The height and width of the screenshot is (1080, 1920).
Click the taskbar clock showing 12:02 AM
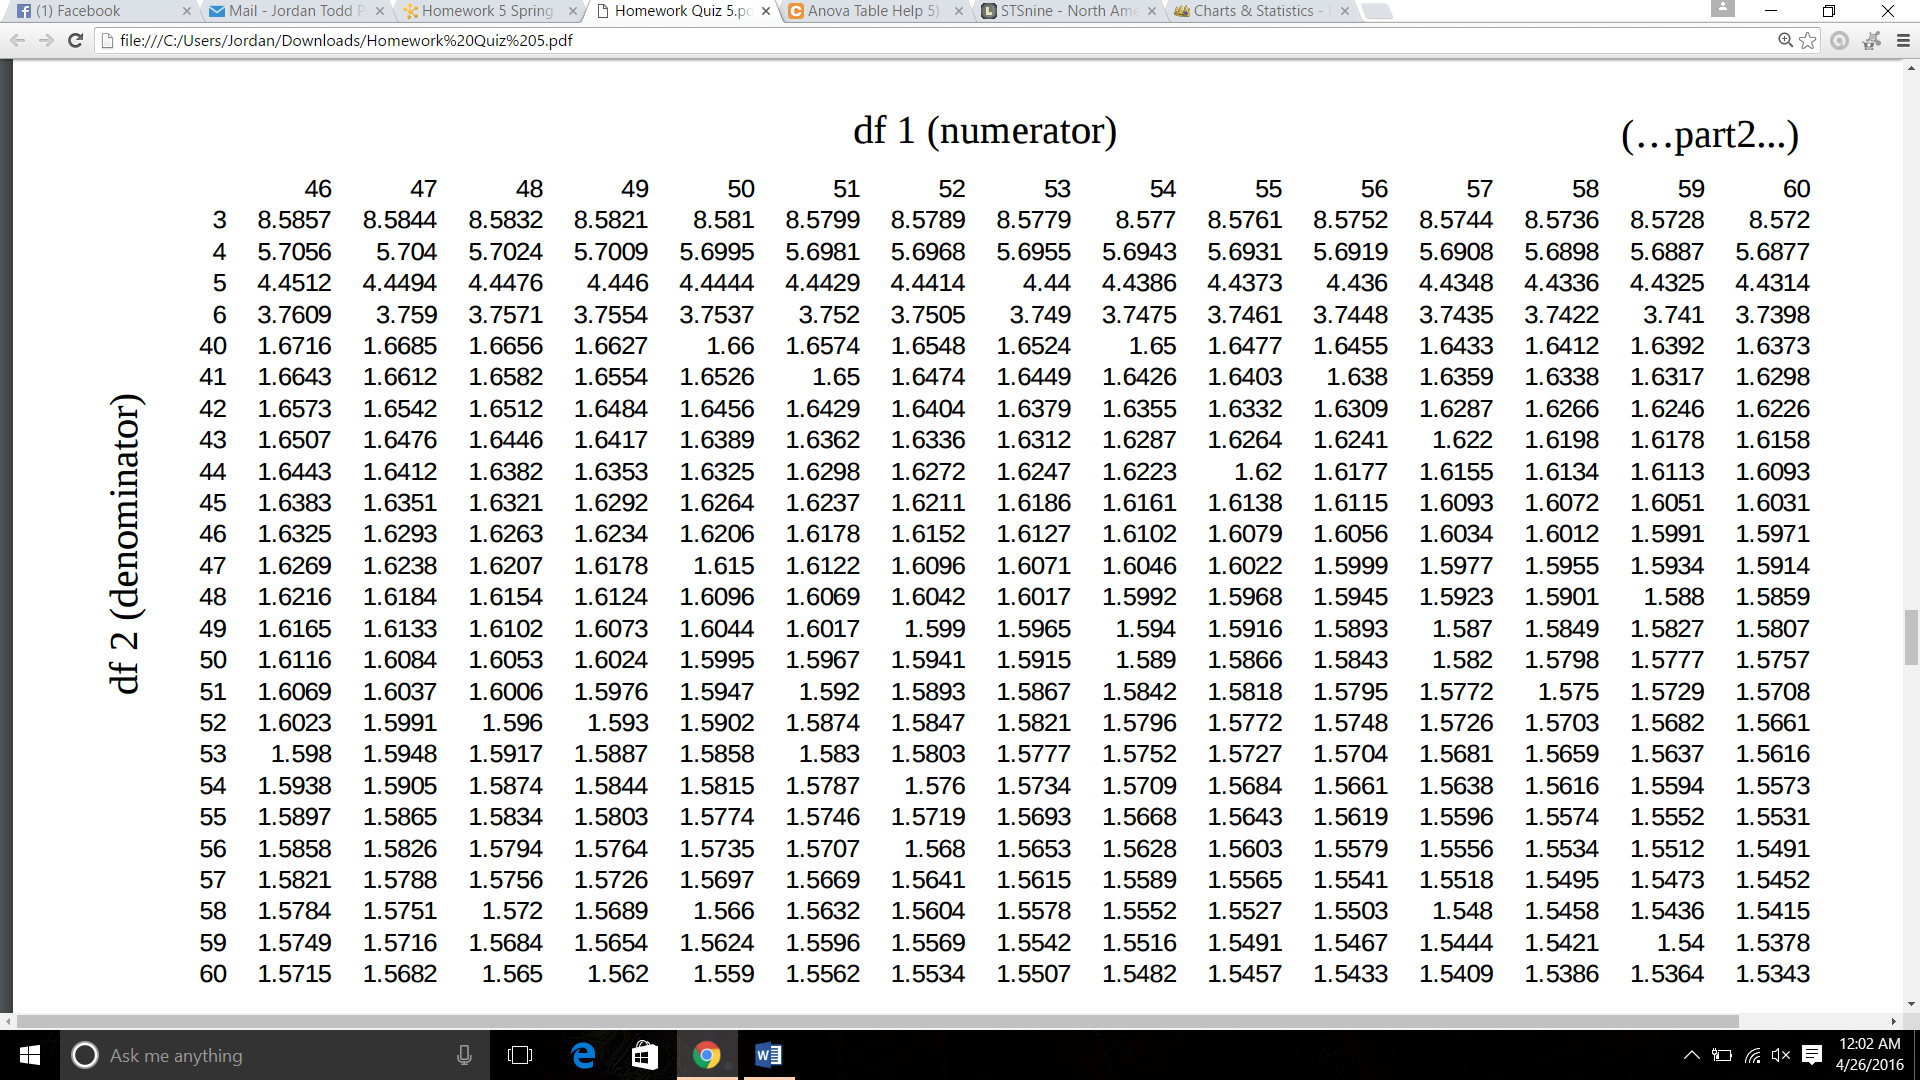[1870, 1055]
